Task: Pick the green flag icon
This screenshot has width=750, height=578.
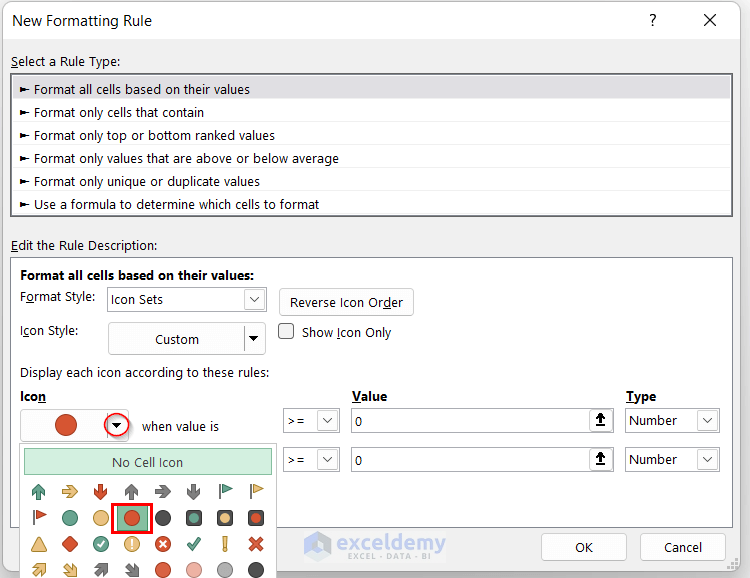Action: pos(225,491)
